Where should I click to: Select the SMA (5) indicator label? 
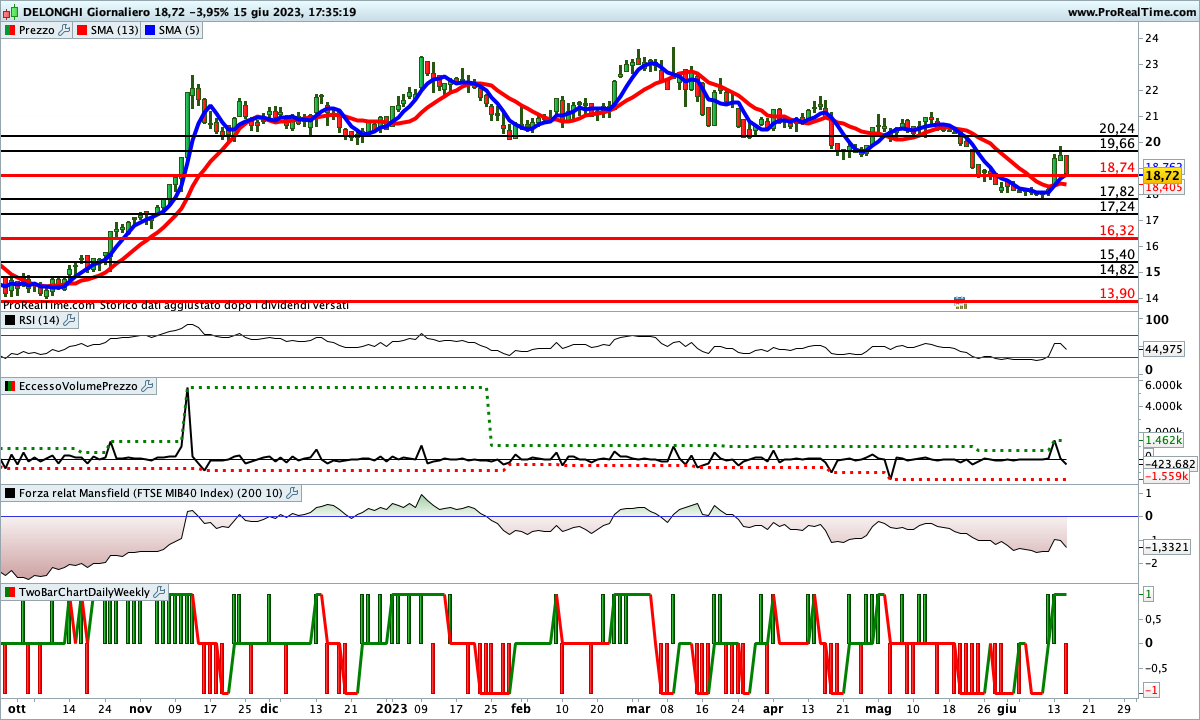180,30
